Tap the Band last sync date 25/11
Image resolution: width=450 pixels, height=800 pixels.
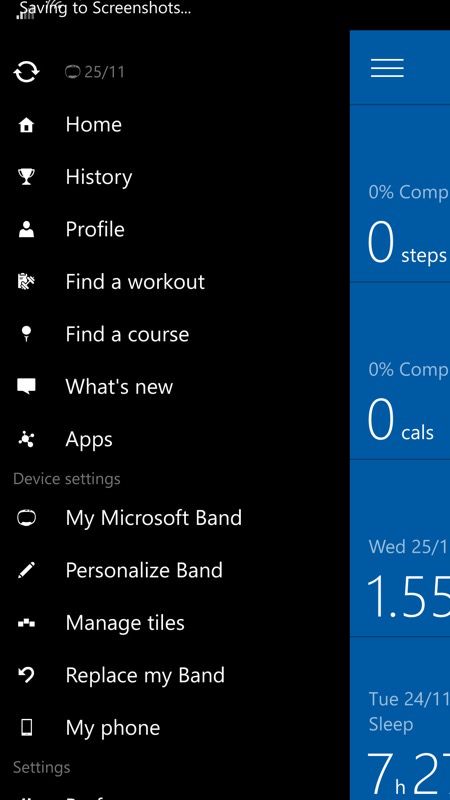(x=94, y=72)
